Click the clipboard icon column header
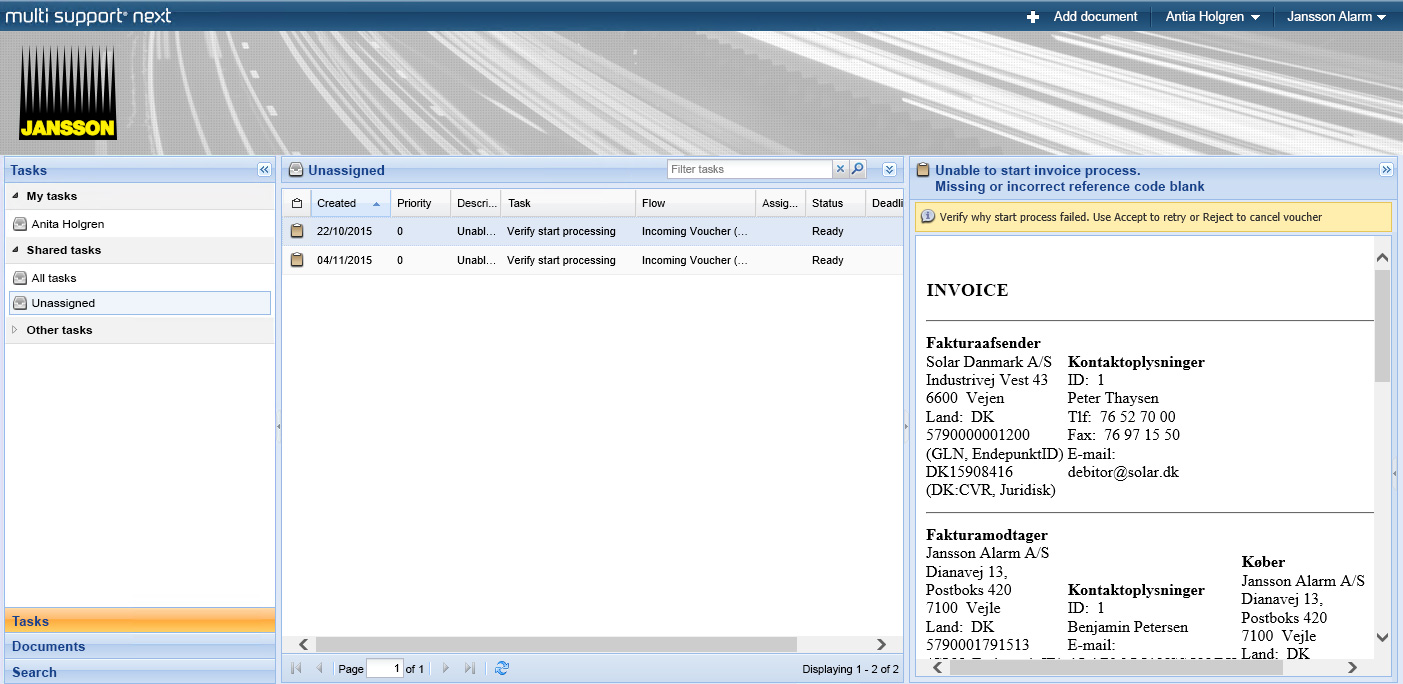 [296, 203]
